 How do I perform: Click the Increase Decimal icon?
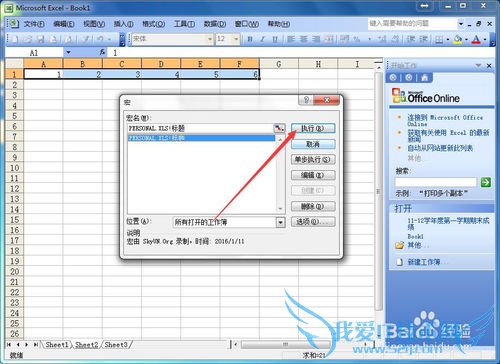coord(382,39)
